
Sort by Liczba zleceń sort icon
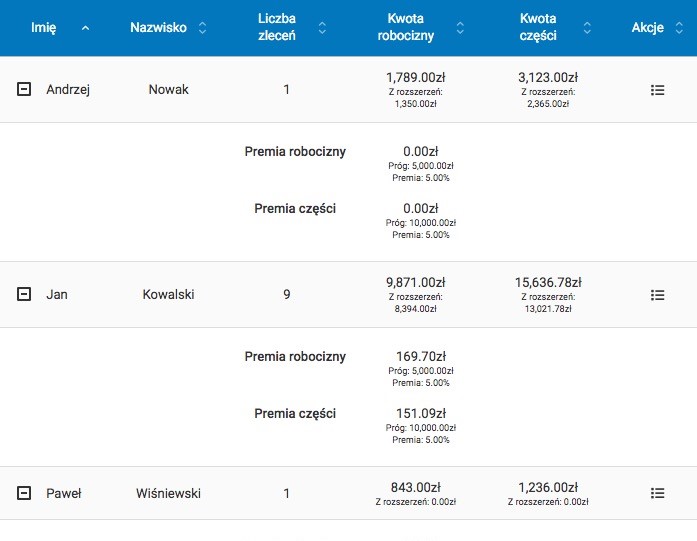322,28
